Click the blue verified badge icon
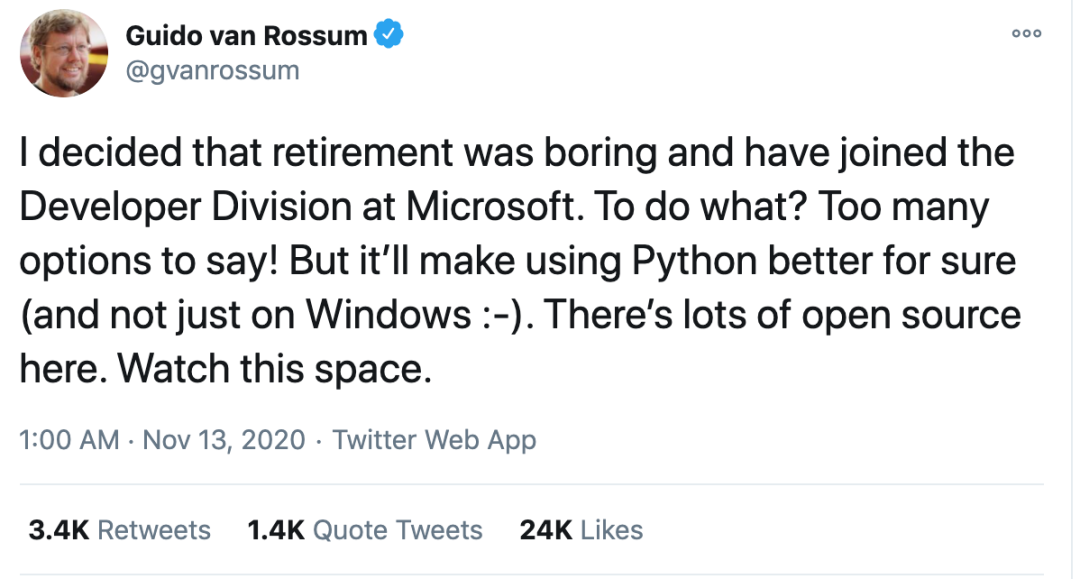Viewport: 1080px width, 579px height. coord(388,37)
